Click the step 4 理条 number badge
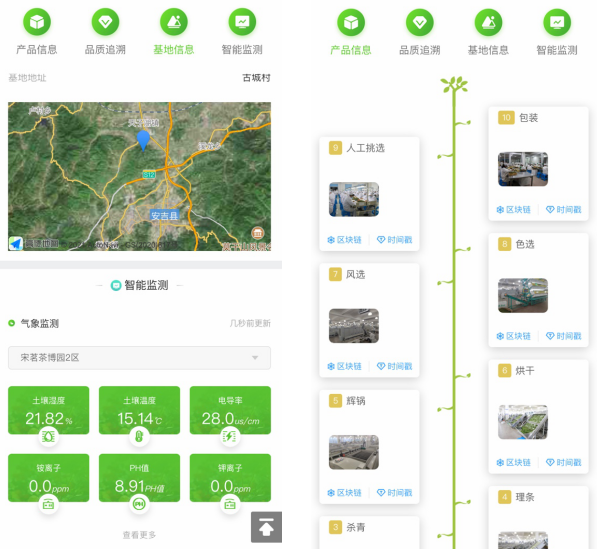This screenshot has height=549, width=600. click(x=504, y=497)
